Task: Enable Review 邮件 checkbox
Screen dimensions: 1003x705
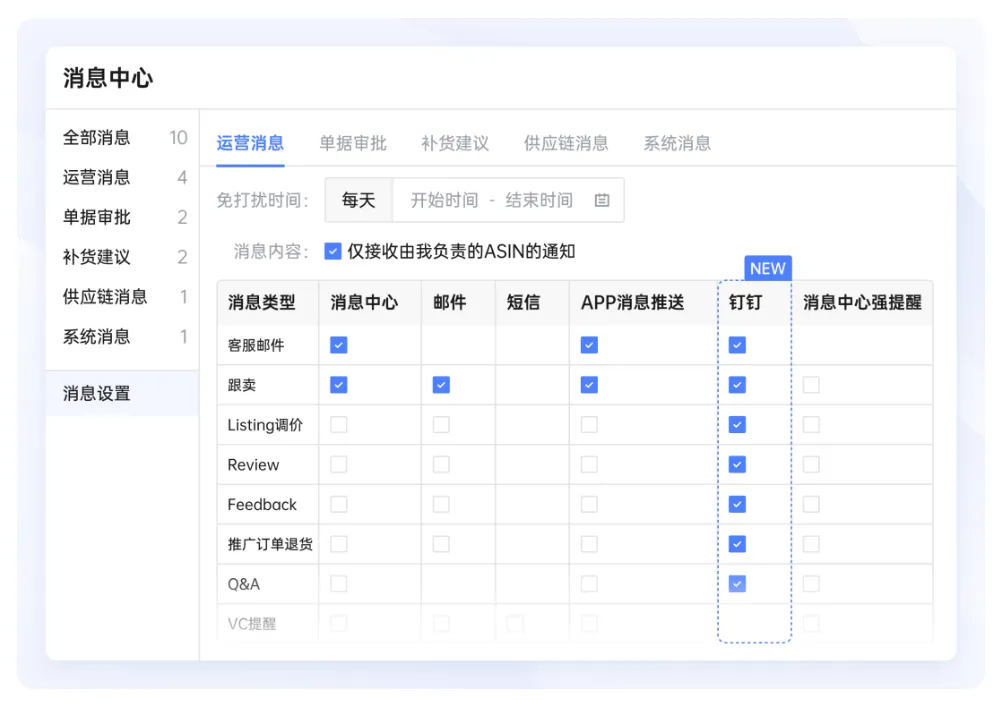Action: pyautogui.click(x=441, y=464)
